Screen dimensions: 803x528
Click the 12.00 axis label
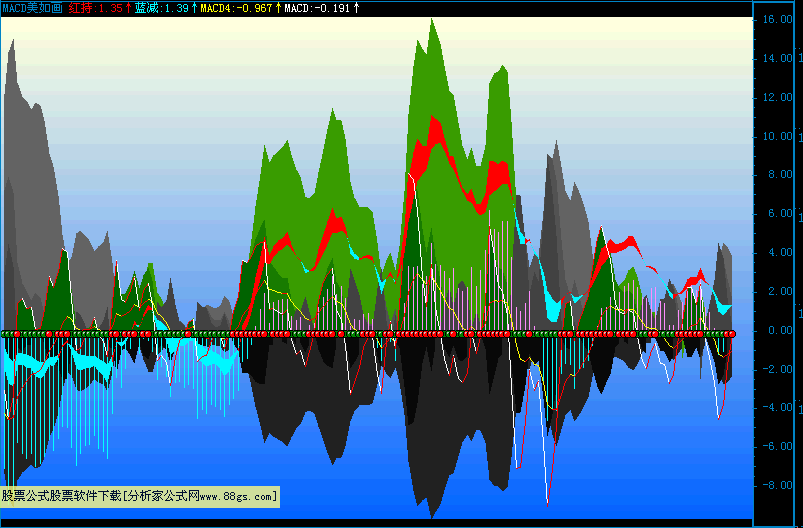click(x=777, y=97)
